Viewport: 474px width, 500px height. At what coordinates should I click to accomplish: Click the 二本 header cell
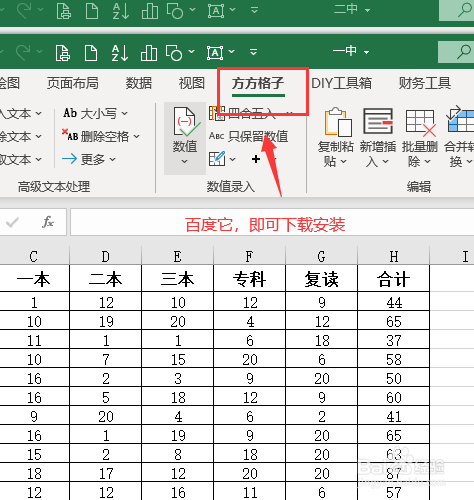[105, 279]
